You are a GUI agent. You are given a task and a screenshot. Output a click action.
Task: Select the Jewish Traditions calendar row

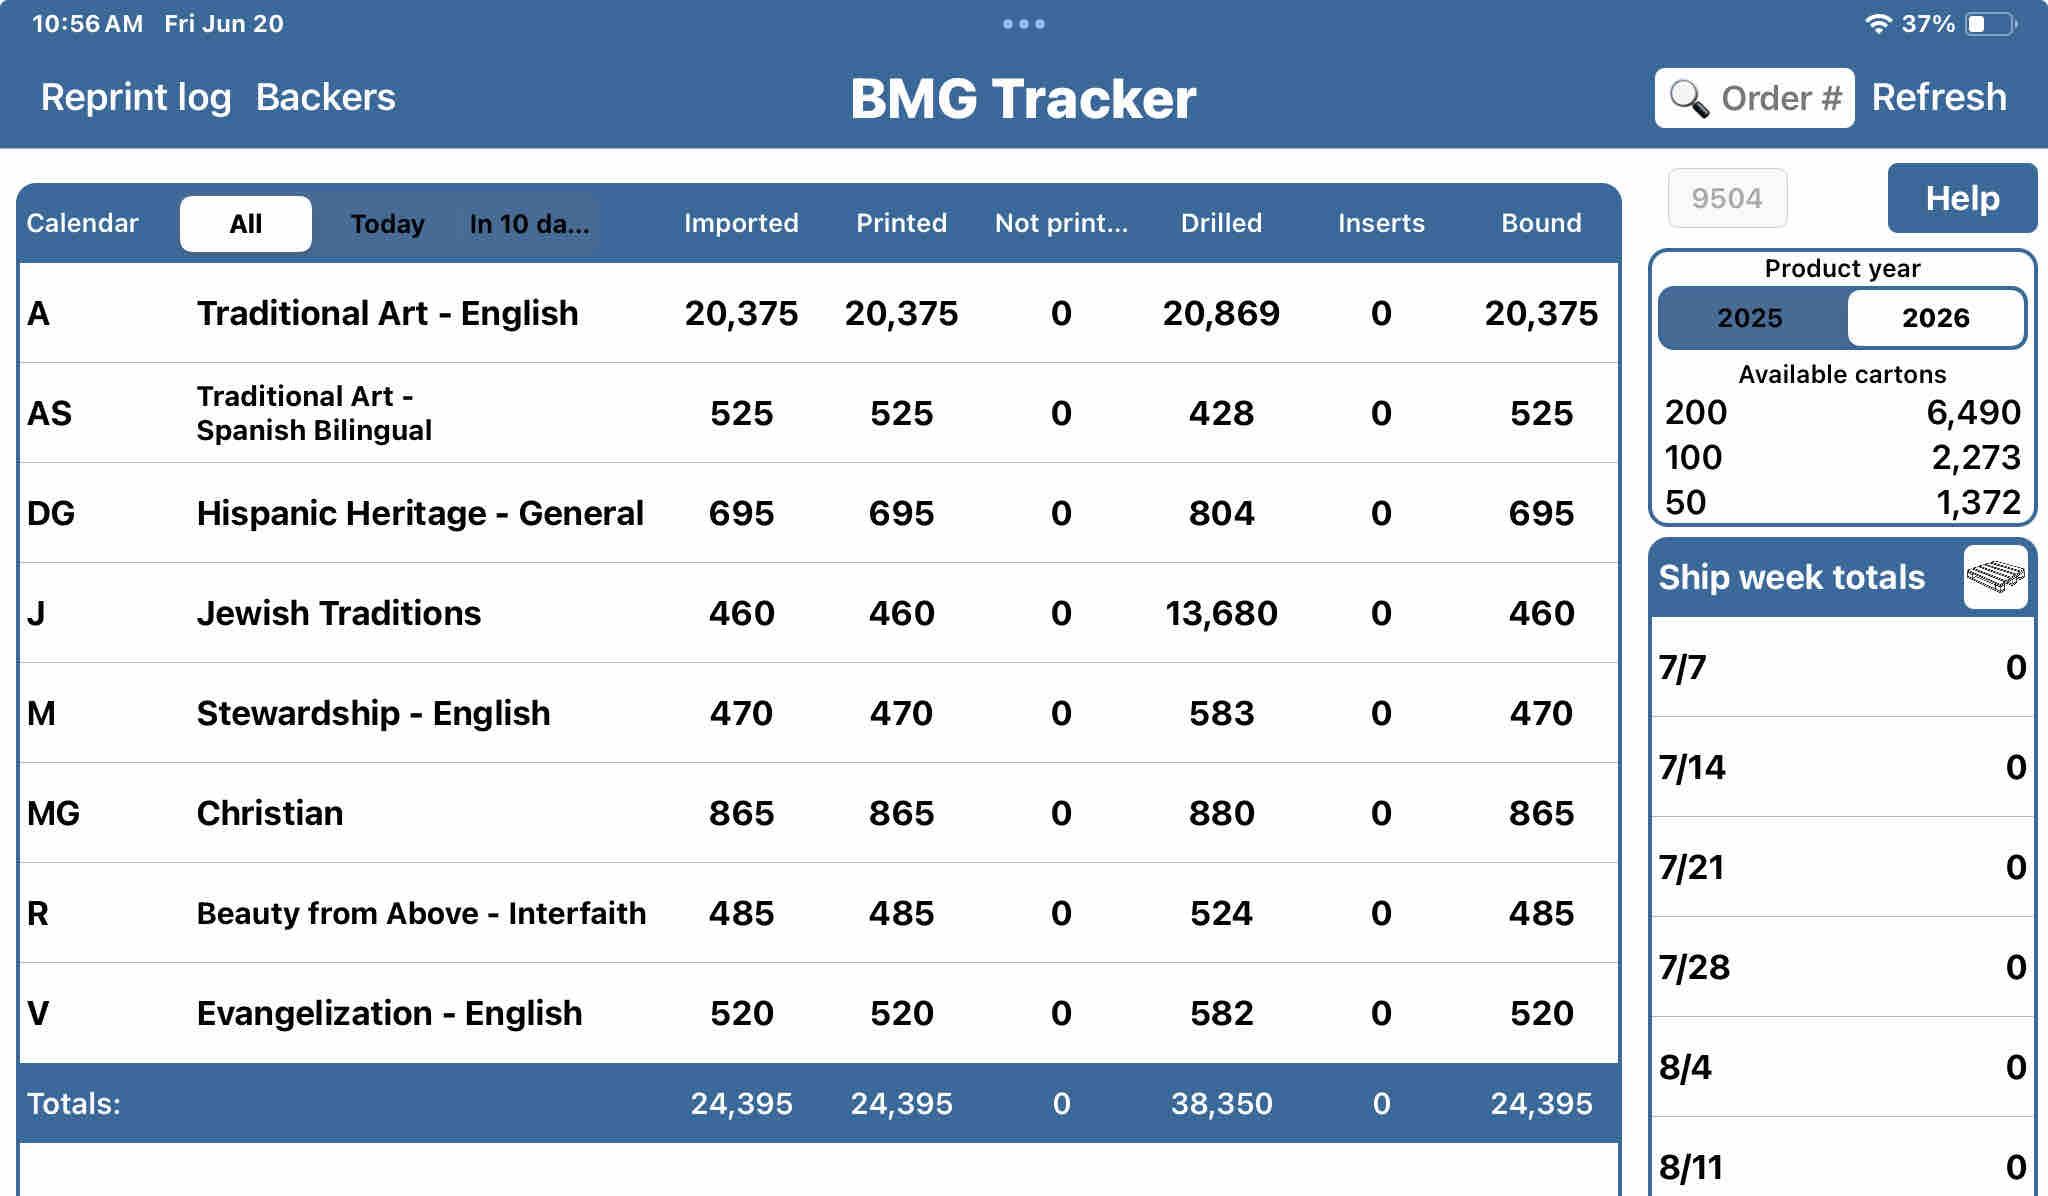pyautogui.click(x=338, y=613)
